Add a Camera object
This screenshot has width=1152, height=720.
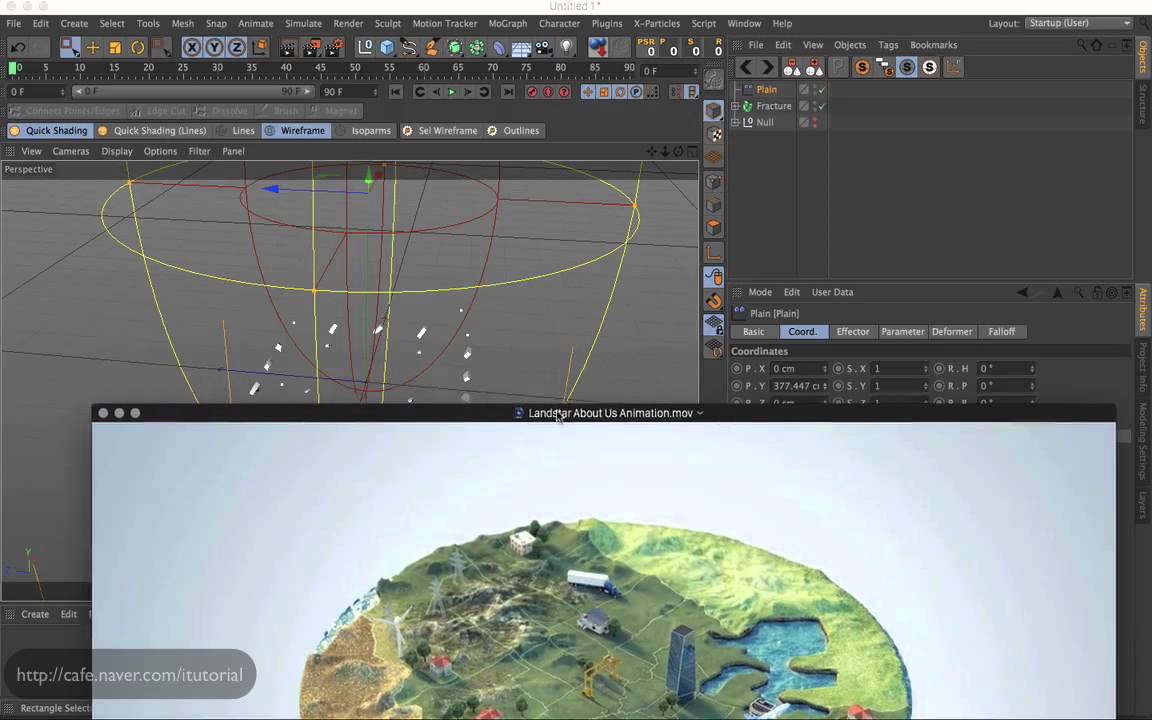pos(544,48)
